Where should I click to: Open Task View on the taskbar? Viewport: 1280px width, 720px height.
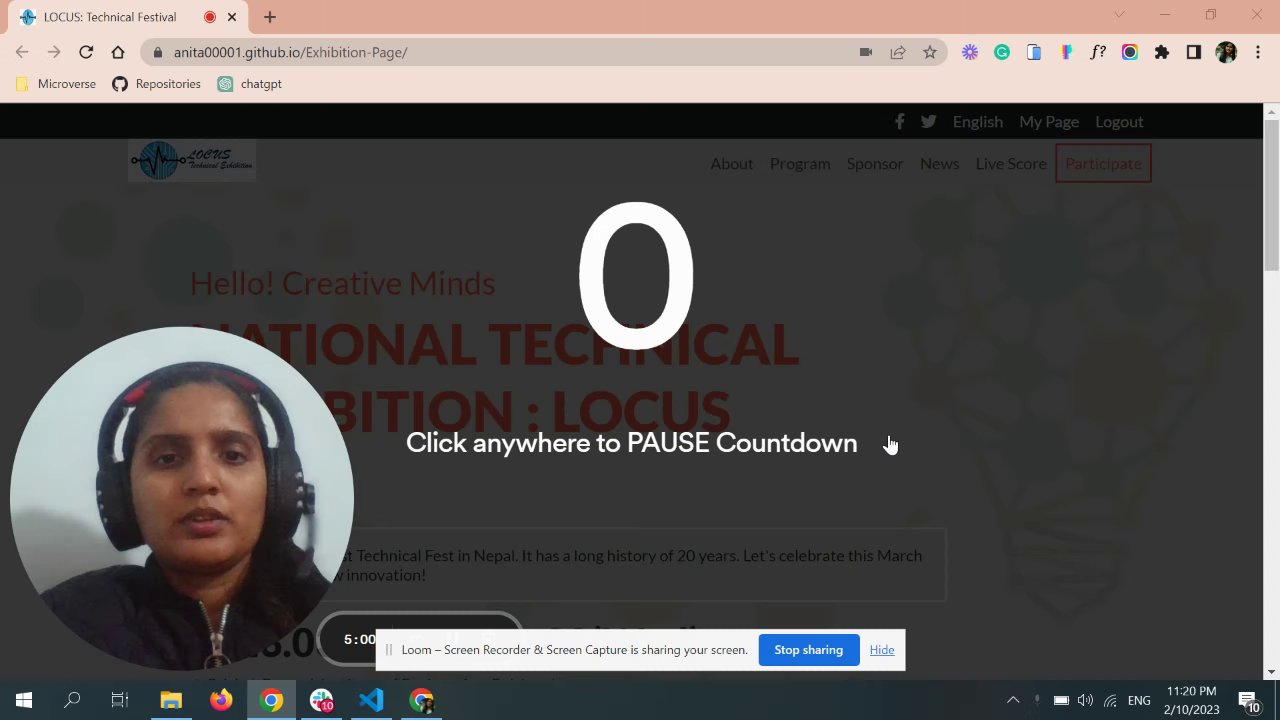120,700
